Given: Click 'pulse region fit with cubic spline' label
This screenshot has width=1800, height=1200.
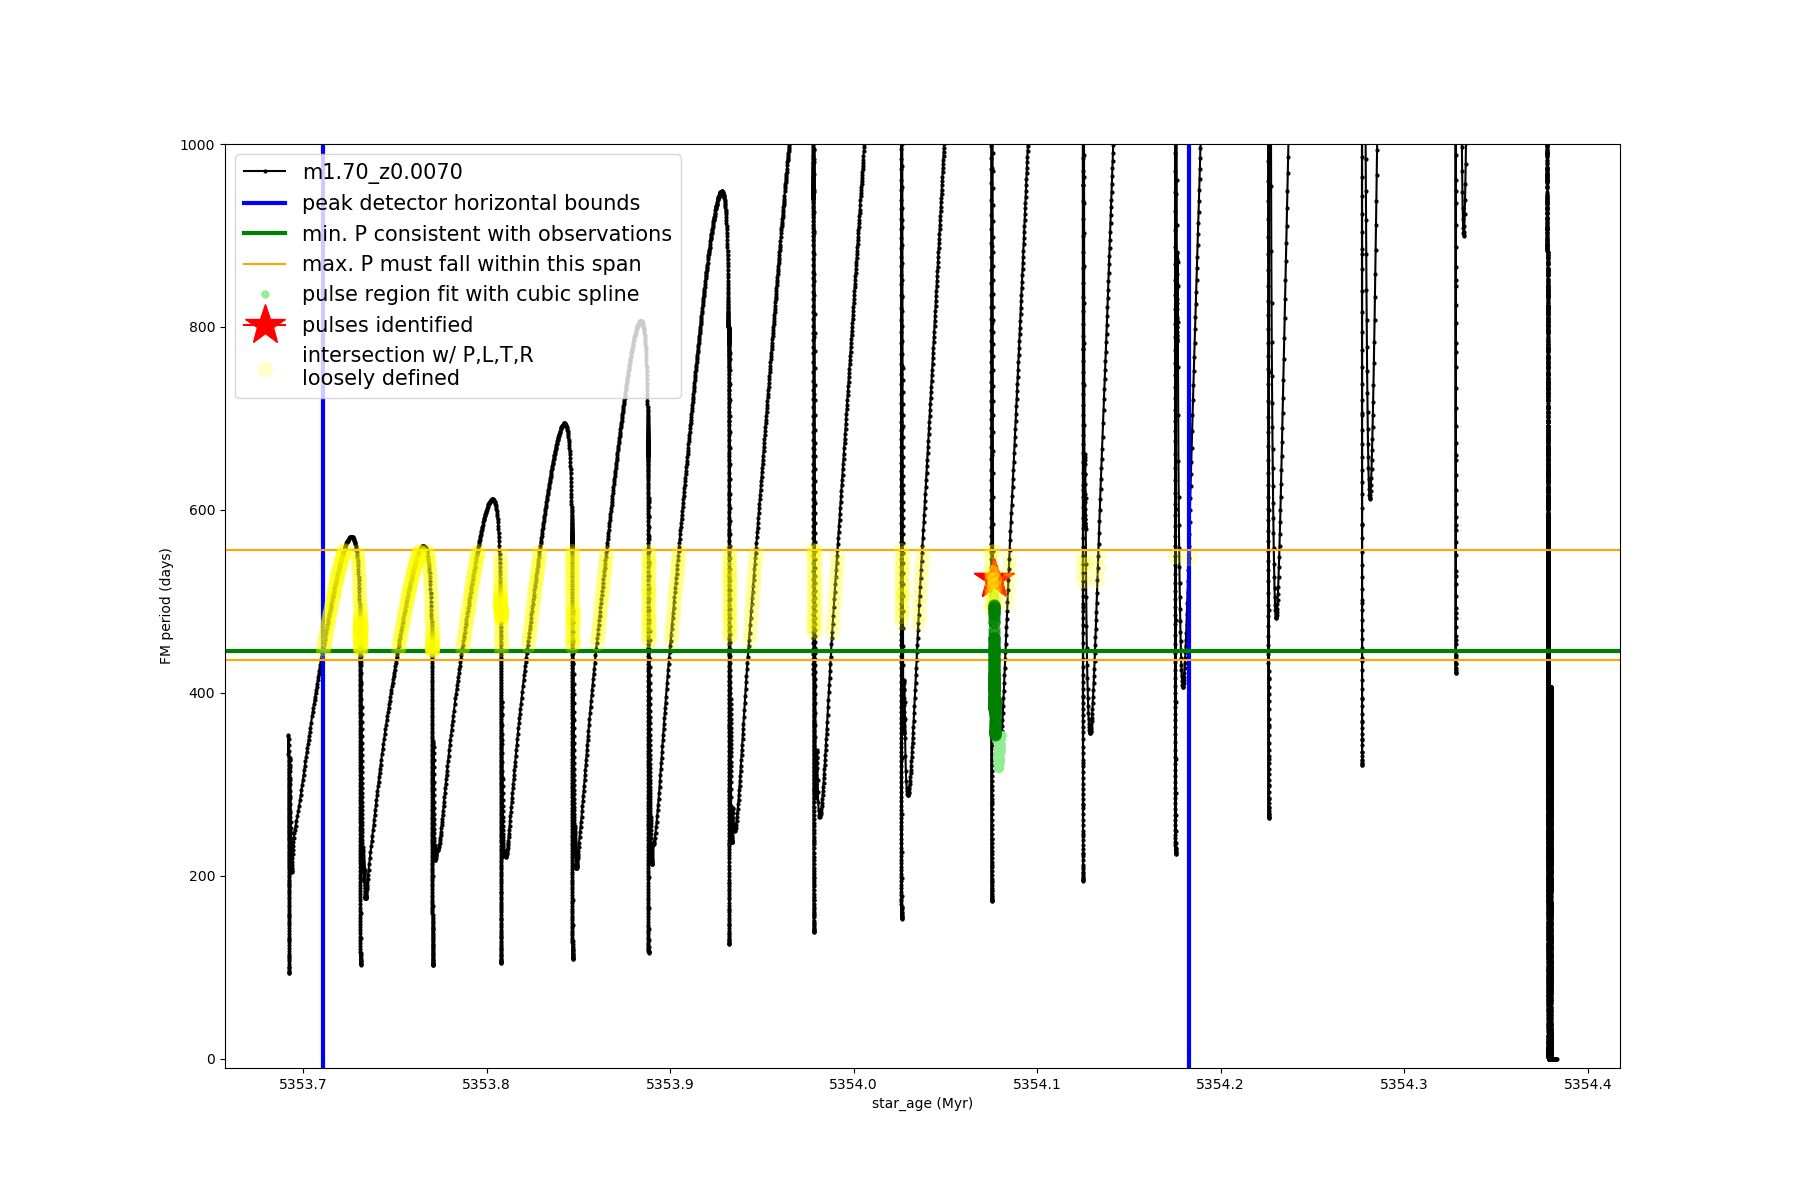Looking at the screenshot, I should (x=470, y=294).
